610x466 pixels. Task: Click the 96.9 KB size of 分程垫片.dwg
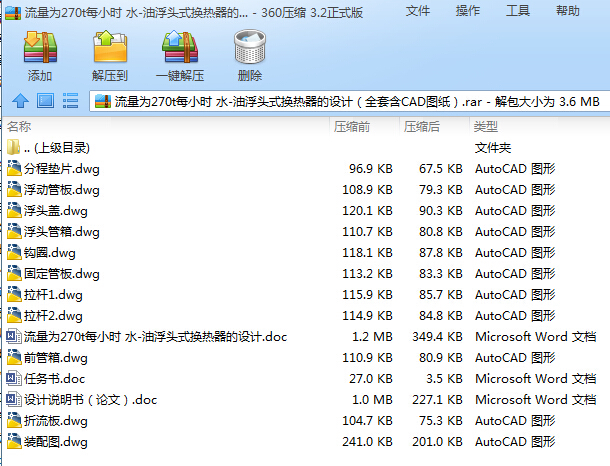click(x=371, y=169)
